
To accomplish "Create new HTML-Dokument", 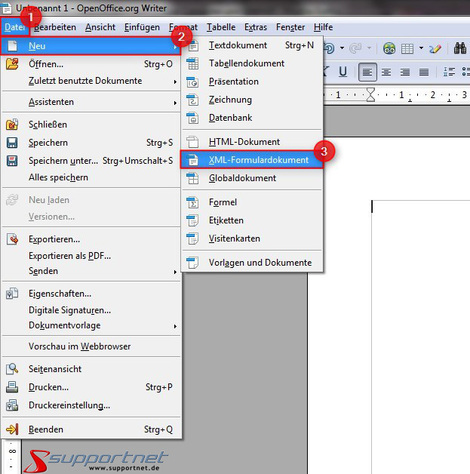I will [x=252, y=142].
